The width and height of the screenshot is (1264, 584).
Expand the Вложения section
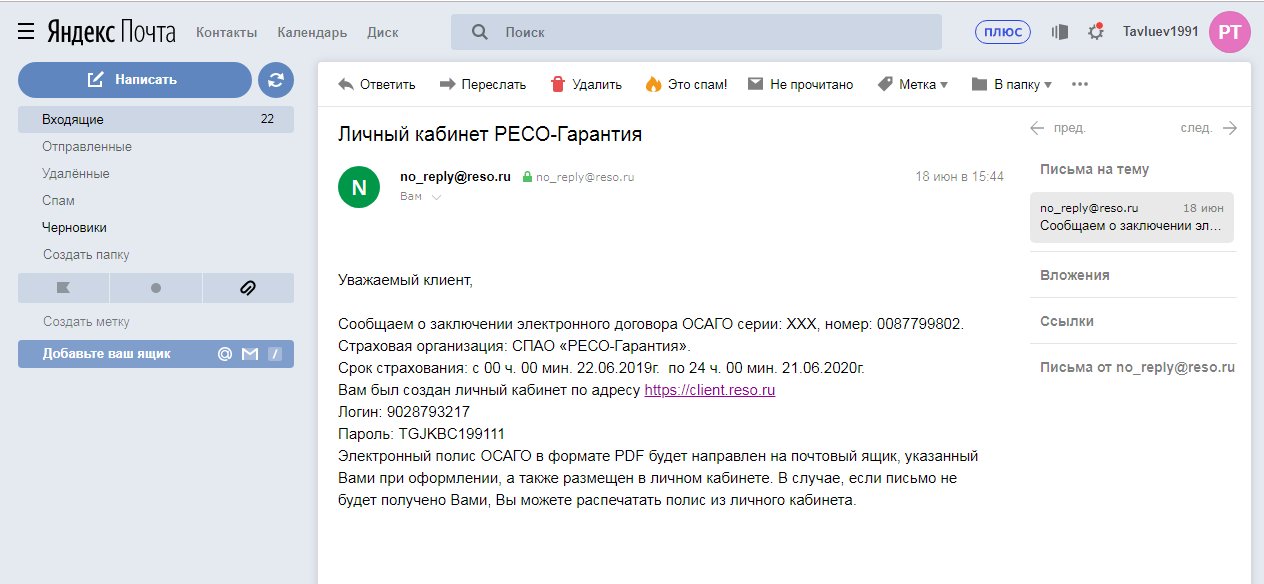tap(1074, 275)
